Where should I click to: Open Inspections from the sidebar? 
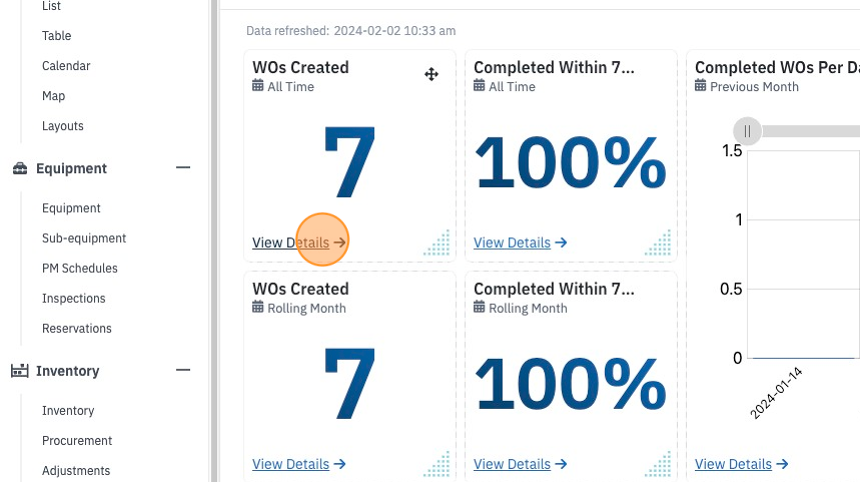(x=73, y=298)
